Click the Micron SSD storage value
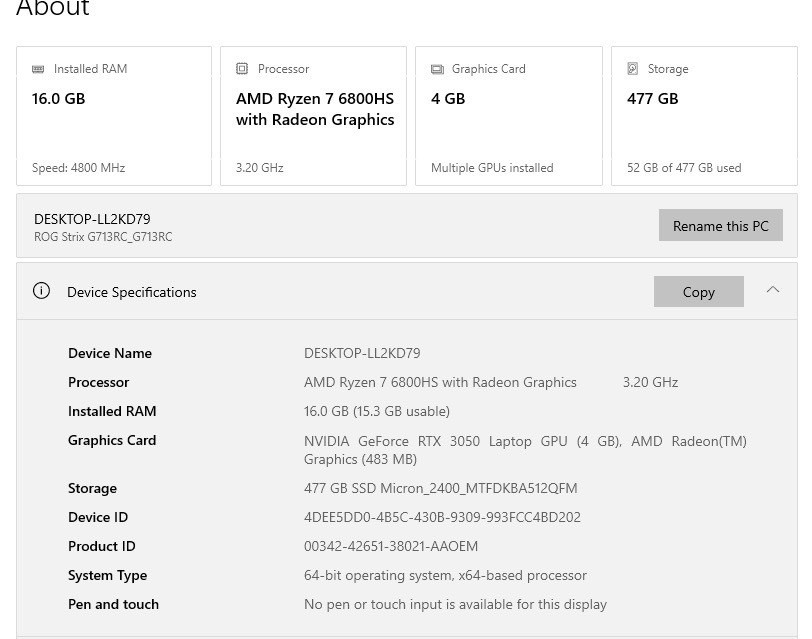Viewport: 812px width, 639px height. coord(440,488)
